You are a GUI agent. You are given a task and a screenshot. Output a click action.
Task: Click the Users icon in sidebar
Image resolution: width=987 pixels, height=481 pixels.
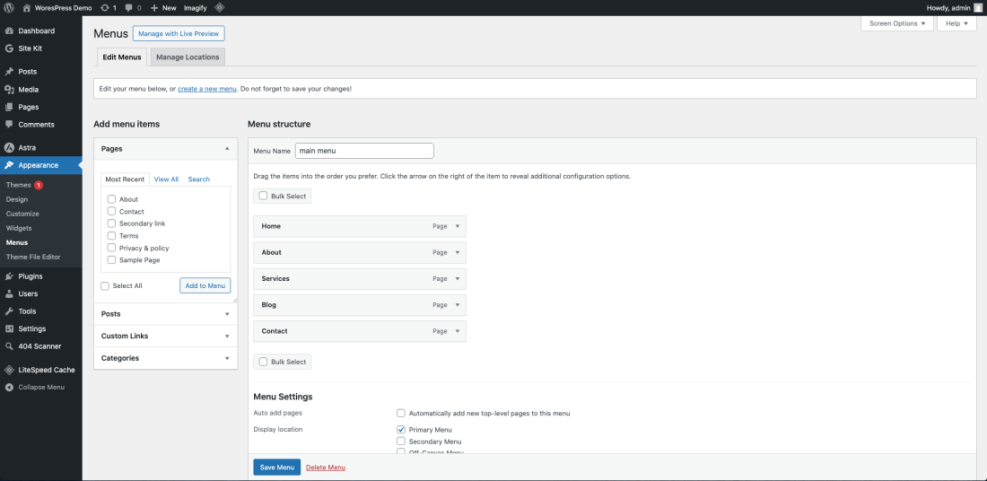coord(9,293)
